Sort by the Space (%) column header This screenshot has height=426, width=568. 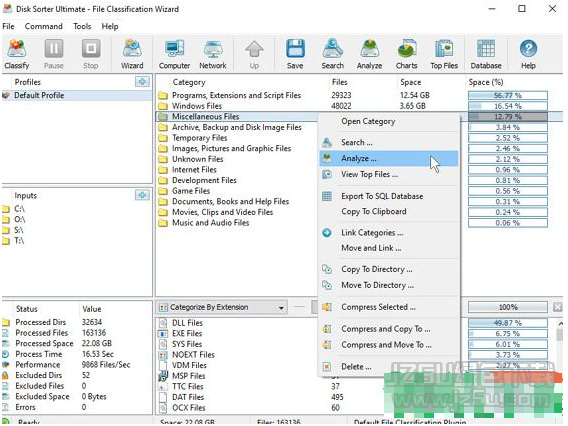(x=486, y=82)
